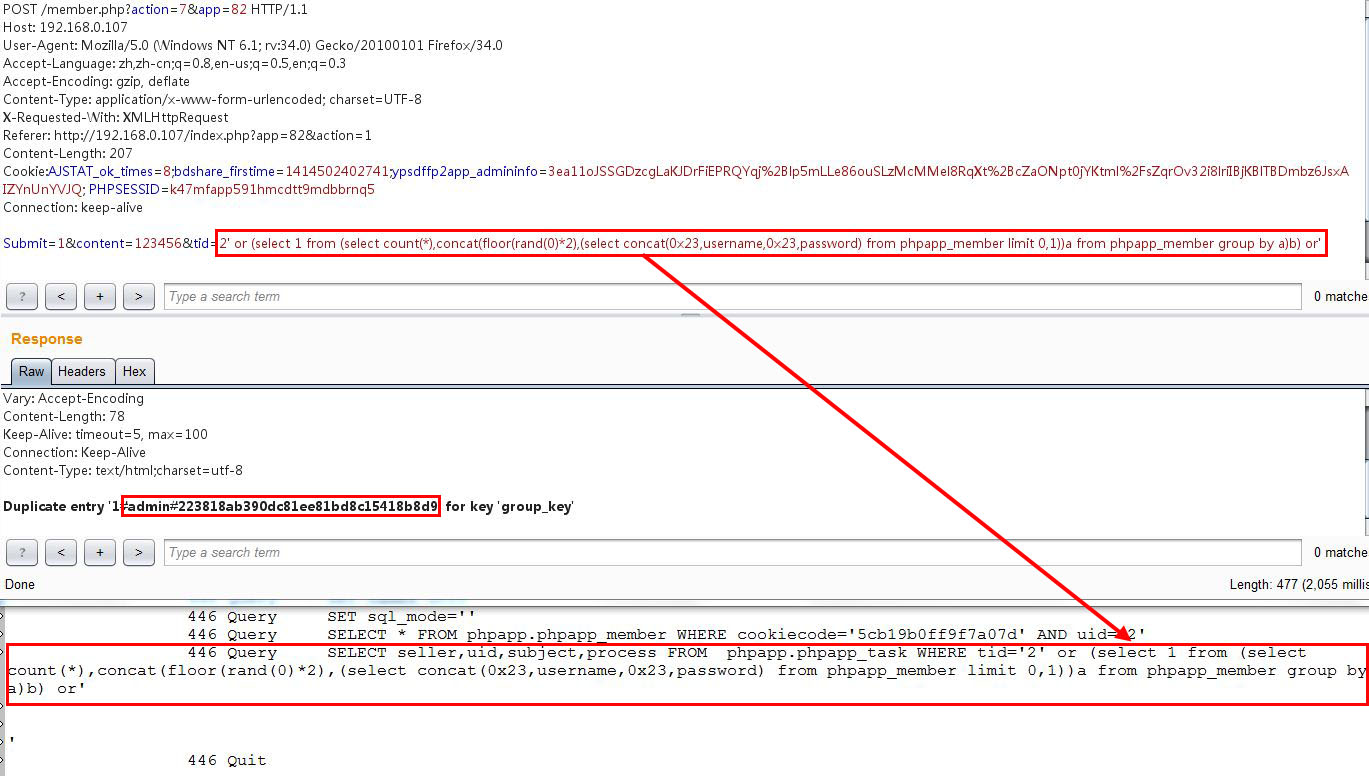Screen dimensions: 1369x776
Task: Switch to the Raw response tab
Action: click(x=32, y=371)
